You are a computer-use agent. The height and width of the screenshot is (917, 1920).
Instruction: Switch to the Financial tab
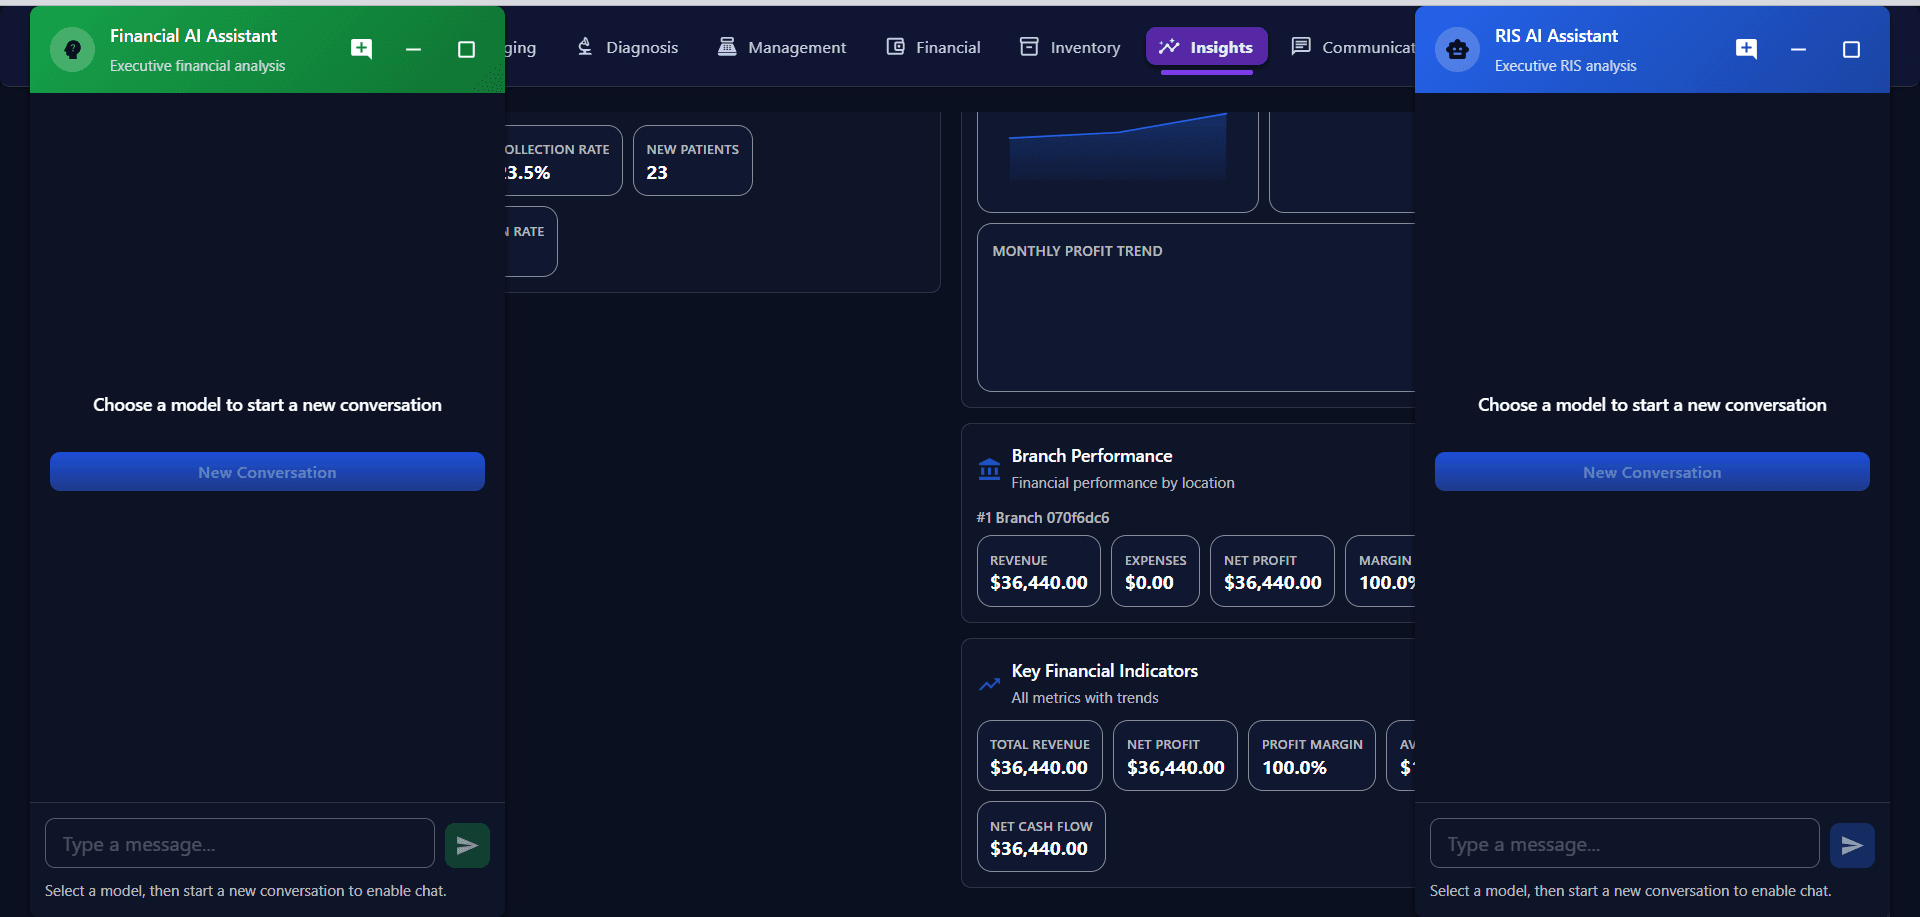coord(934,47)
